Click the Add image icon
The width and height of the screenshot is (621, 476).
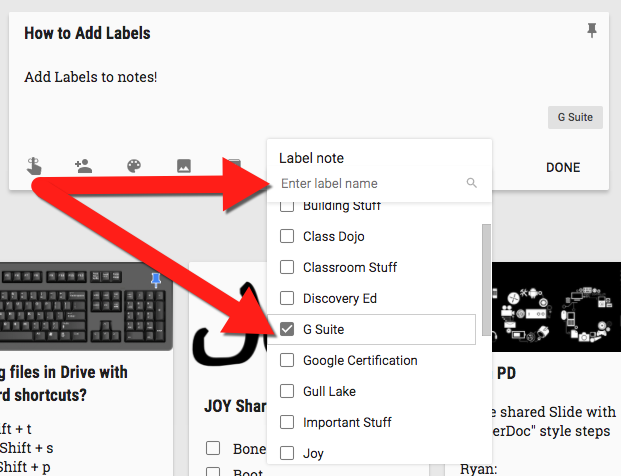[x=184, y=166]
